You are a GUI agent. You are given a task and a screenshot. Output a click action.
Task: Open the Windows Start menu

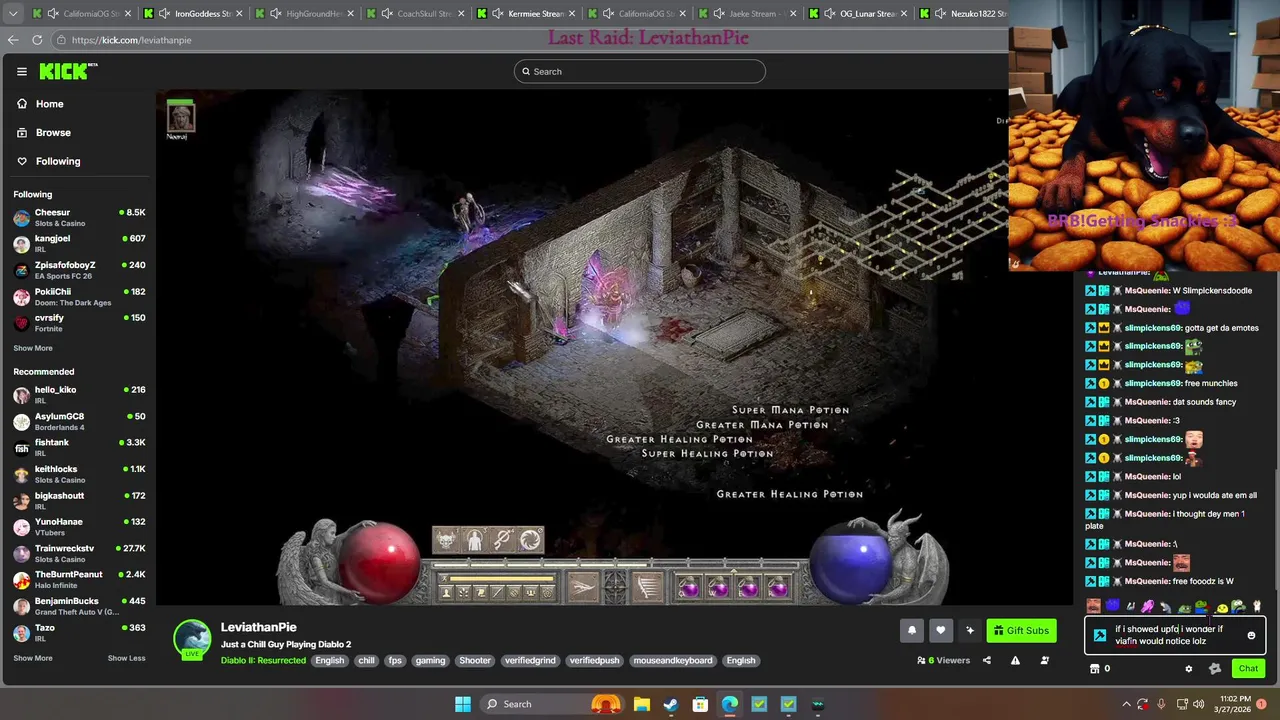click(x=462, y=704)
